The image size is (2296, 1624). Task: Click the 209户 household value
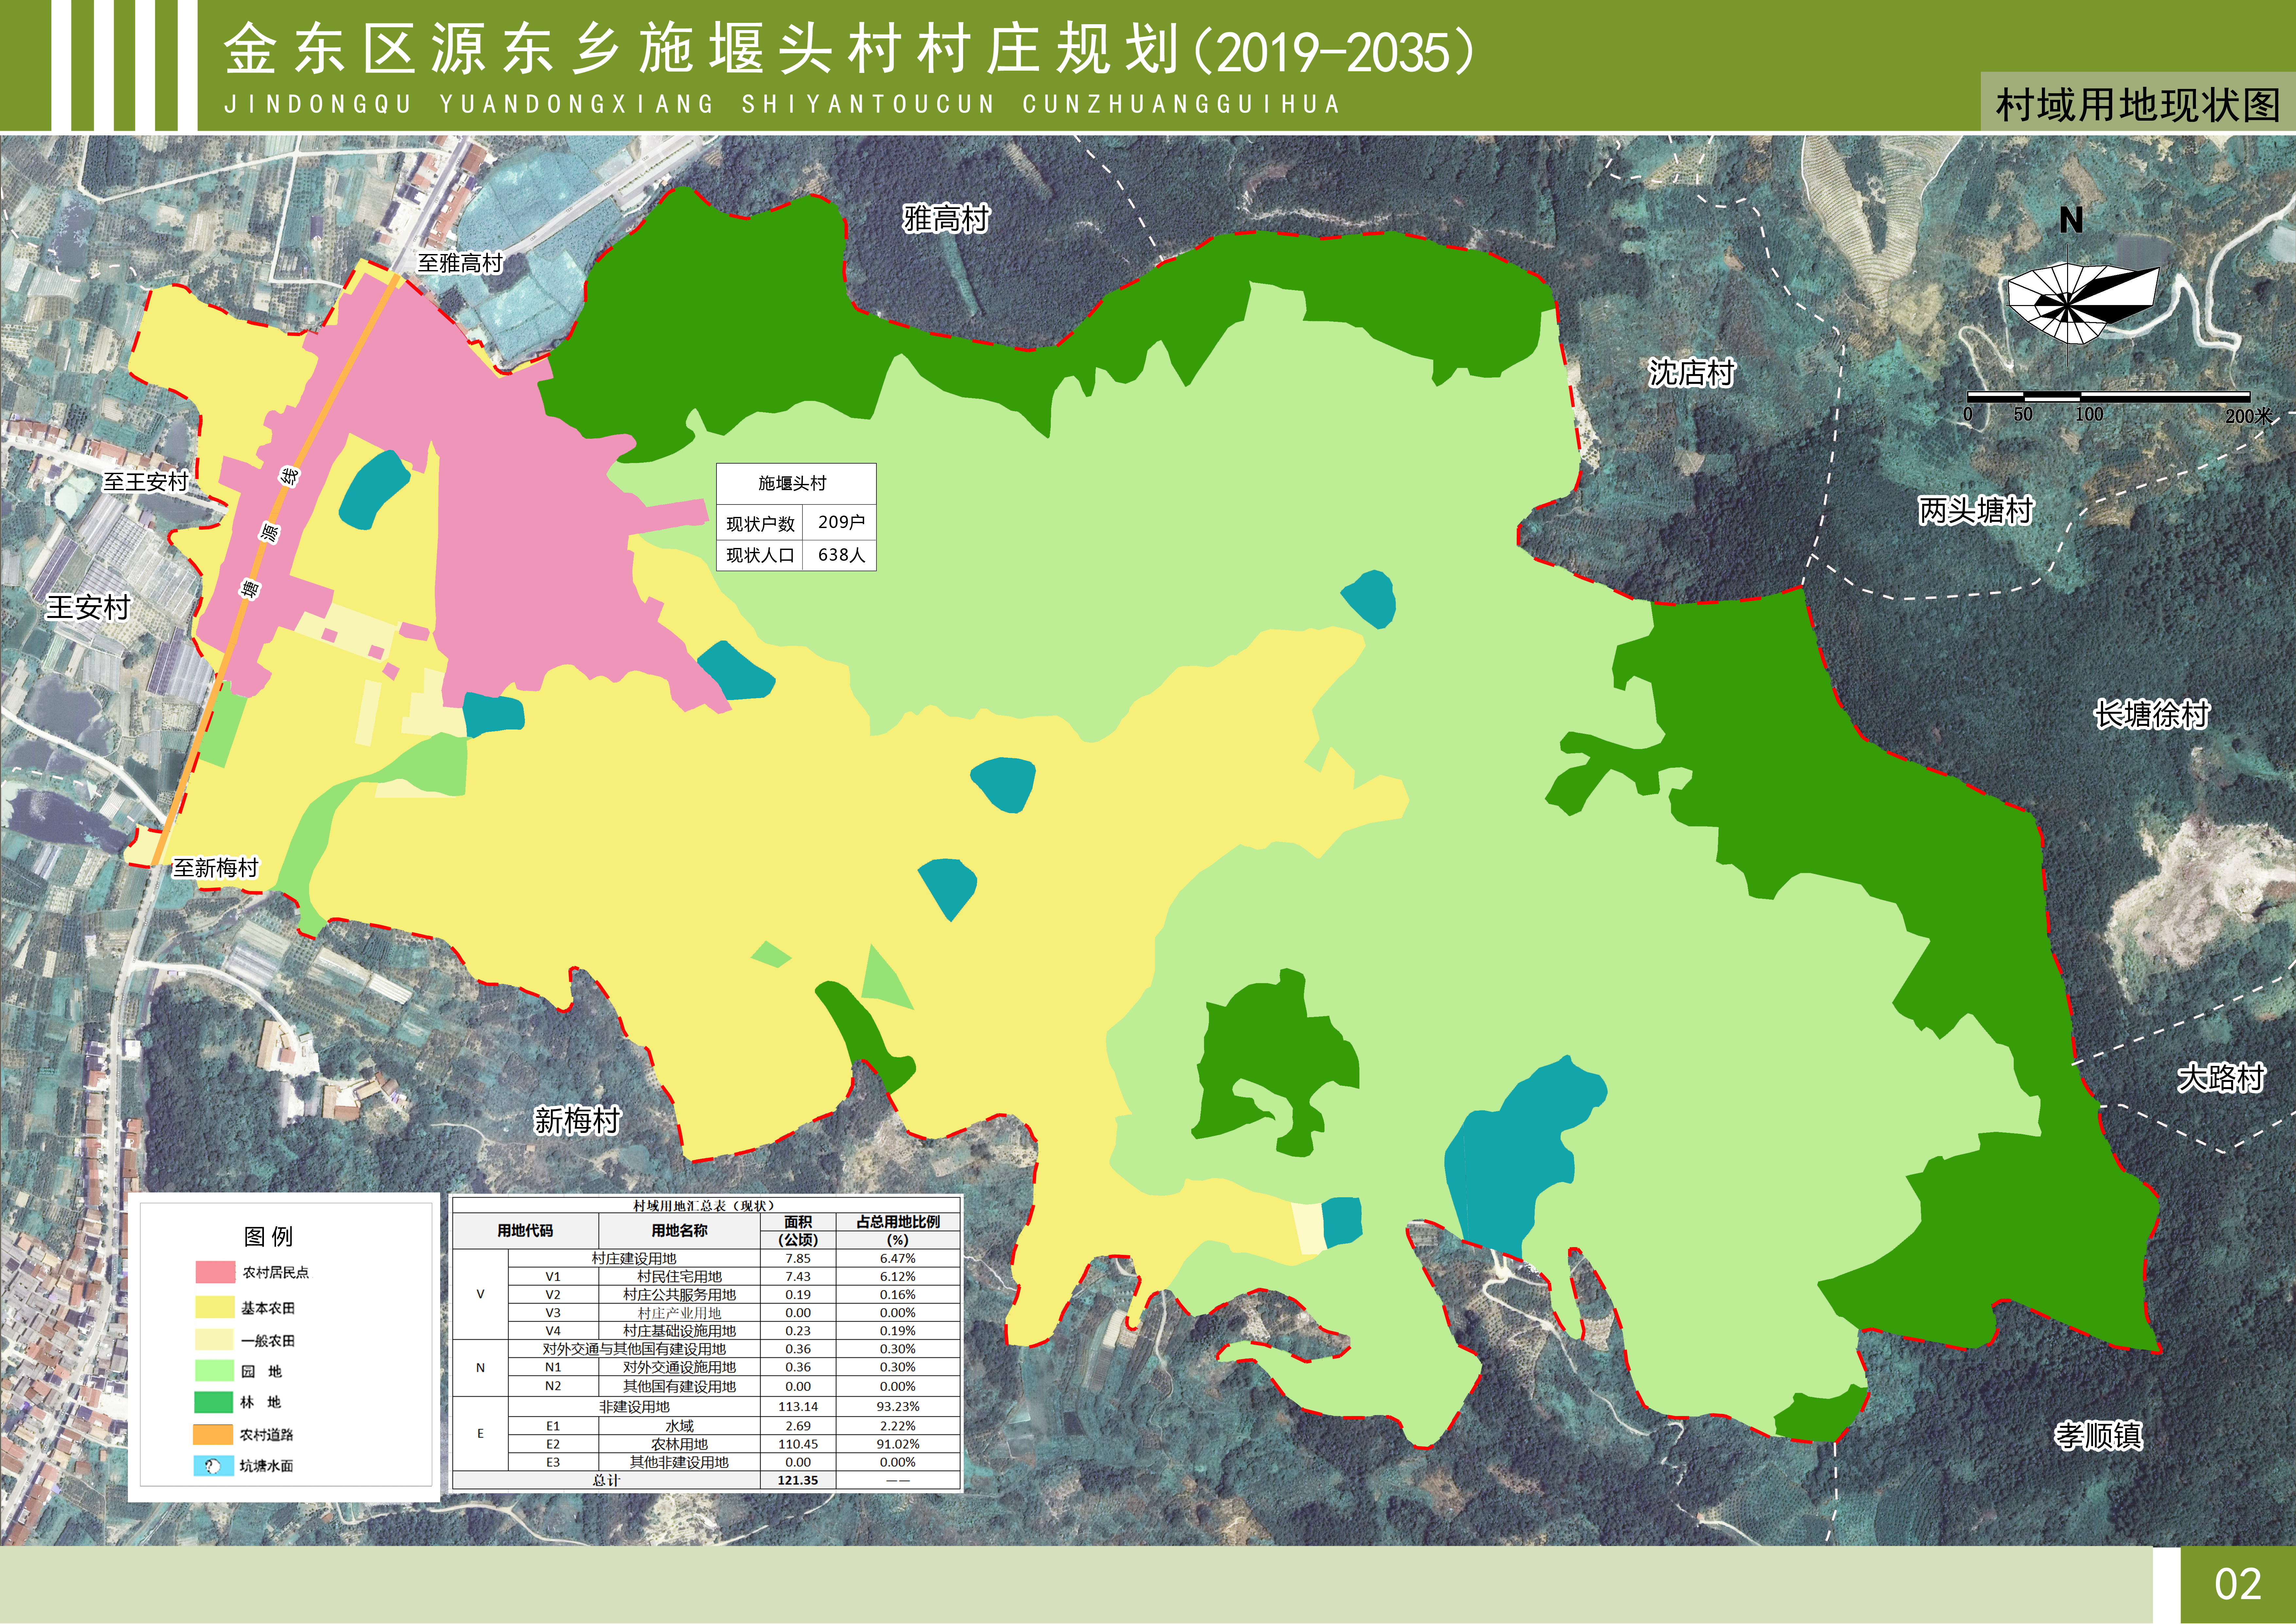pyautogui.click(x=841, y=522)
